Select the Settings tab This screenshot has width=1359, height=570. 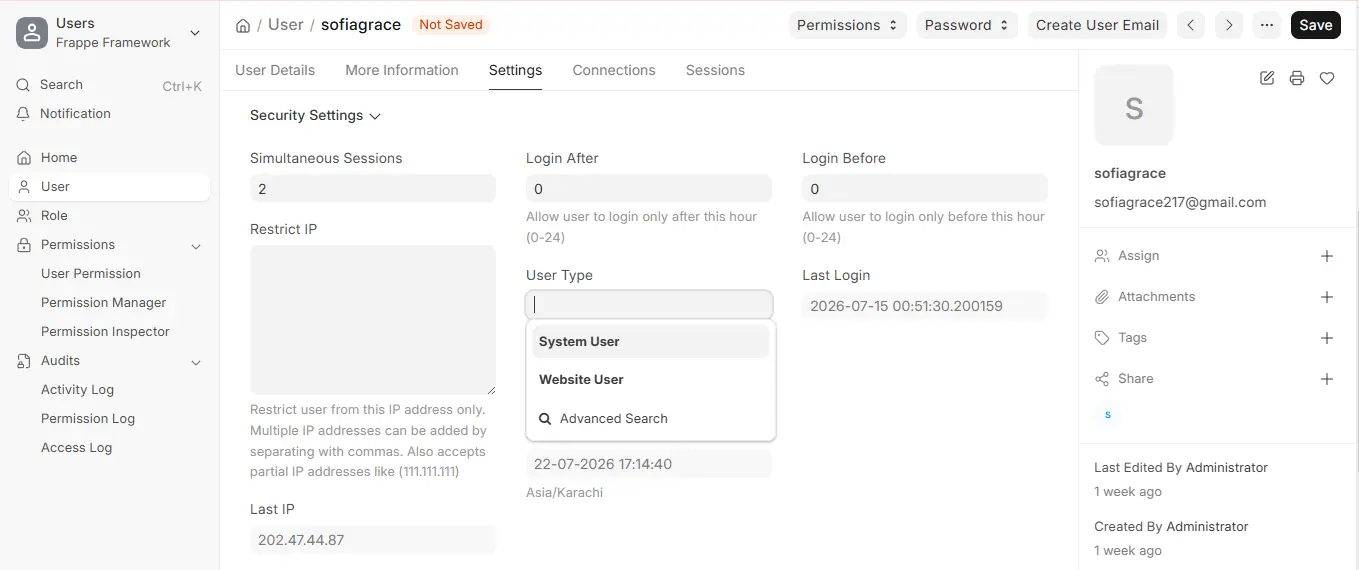(x=515, y=70)
